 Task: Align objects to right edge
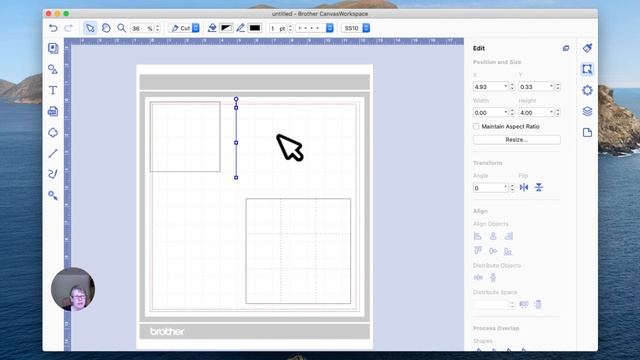pyautogui.click(x=509, y=236)
